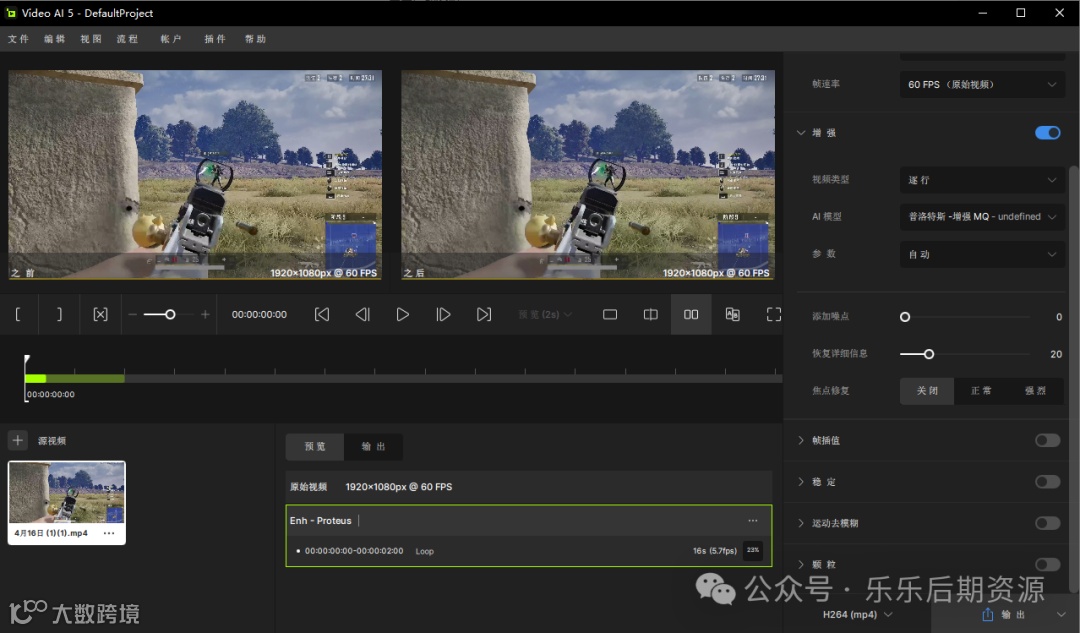The image size is (1080, 633).
Task: Expand the 运动去模糊 section chevron
Action: pyautogui.click(x=800, y=523)
